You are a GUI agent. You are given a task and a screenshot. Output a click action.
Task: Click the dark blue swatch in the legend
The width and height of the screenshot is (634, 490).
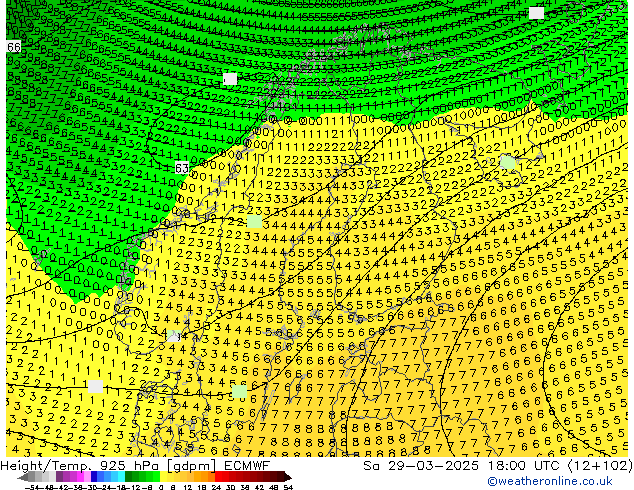click(x=94, y=477)
